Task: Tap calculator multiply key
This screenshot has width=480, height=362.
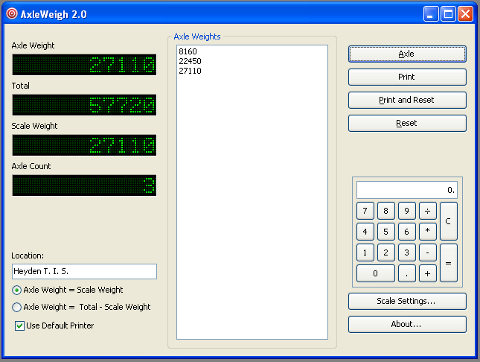Action: tap(428, 232)
